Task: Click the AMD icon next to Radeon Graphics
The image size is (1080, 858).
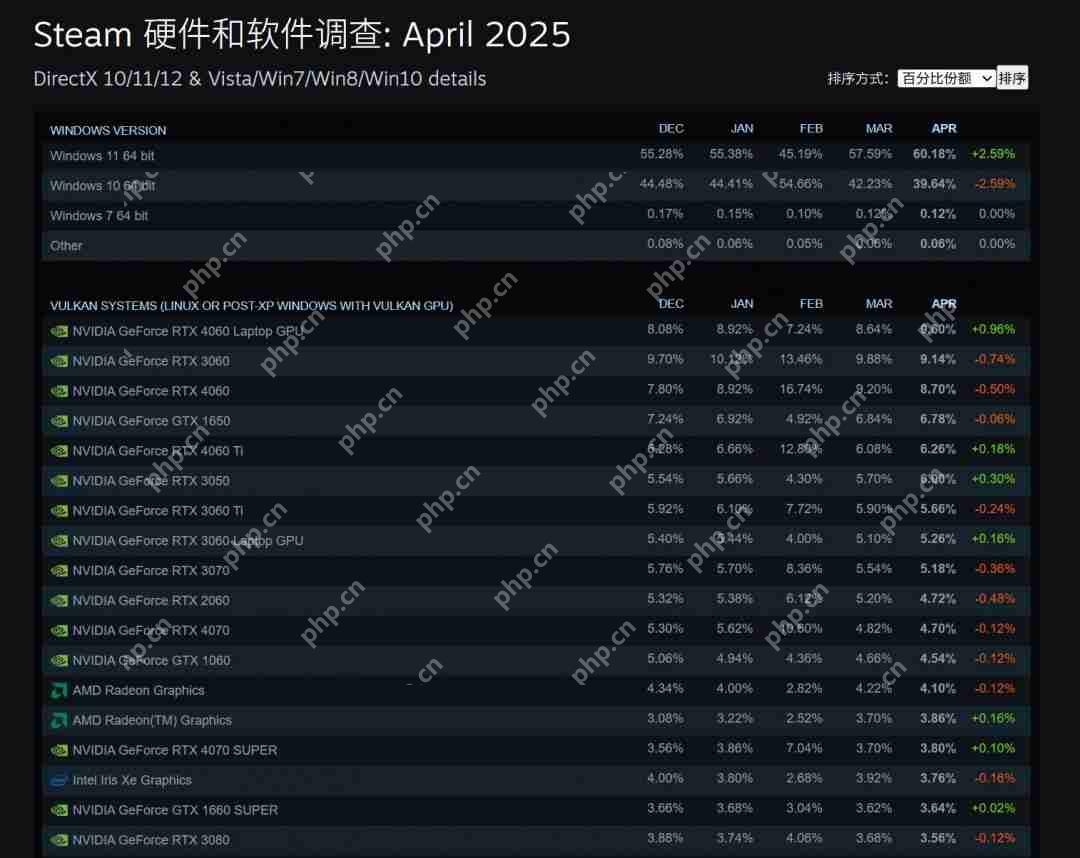Action: point(59,690)
